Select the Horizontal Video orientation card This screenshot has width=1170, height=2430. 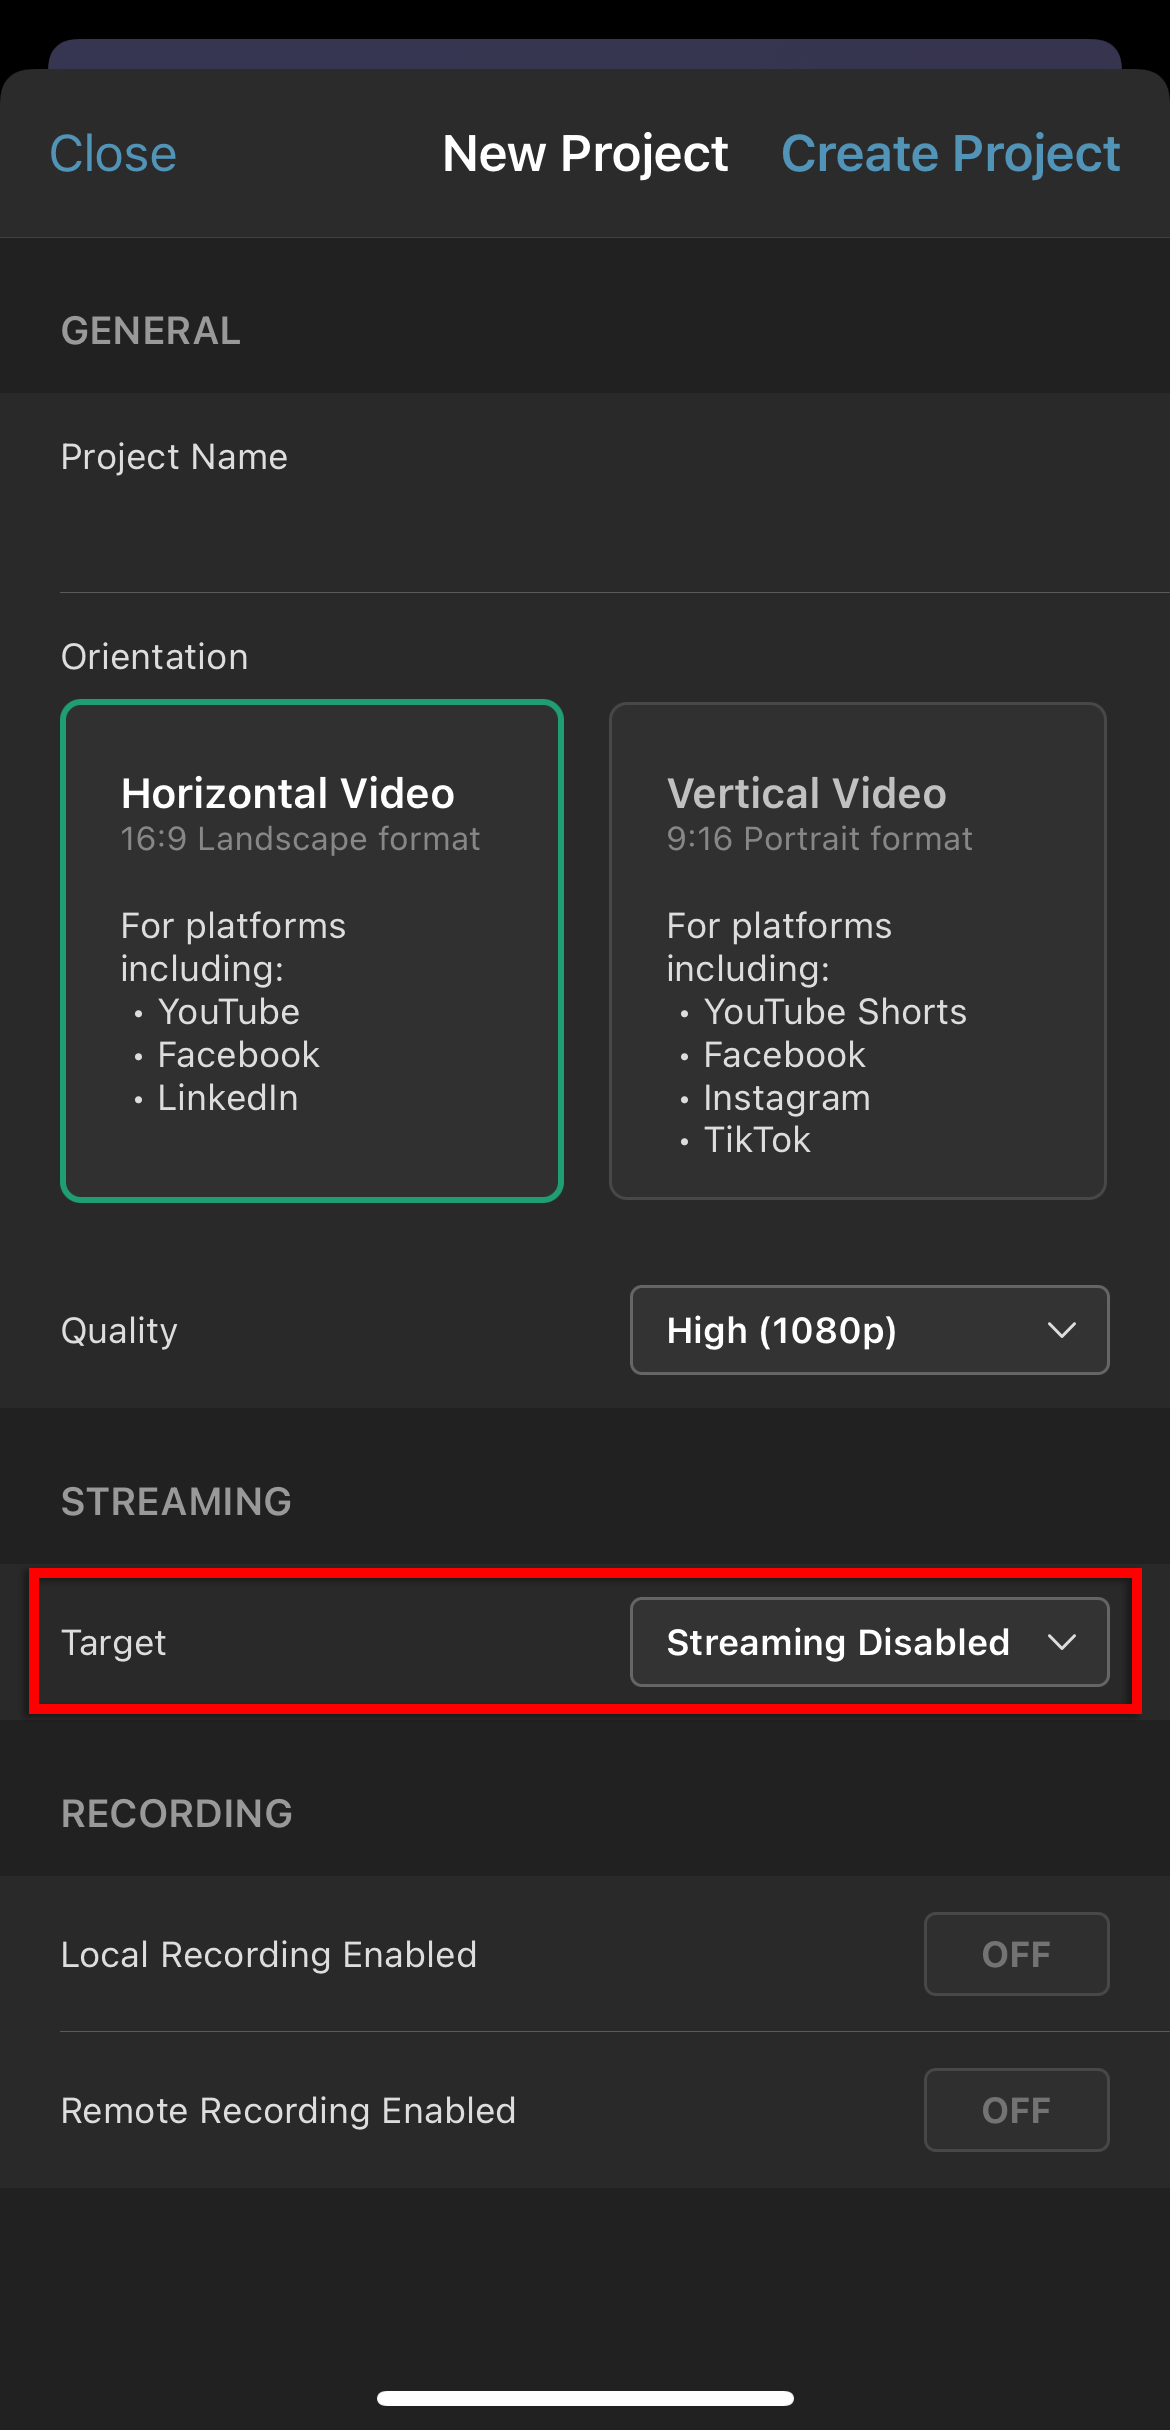(312, 950)
